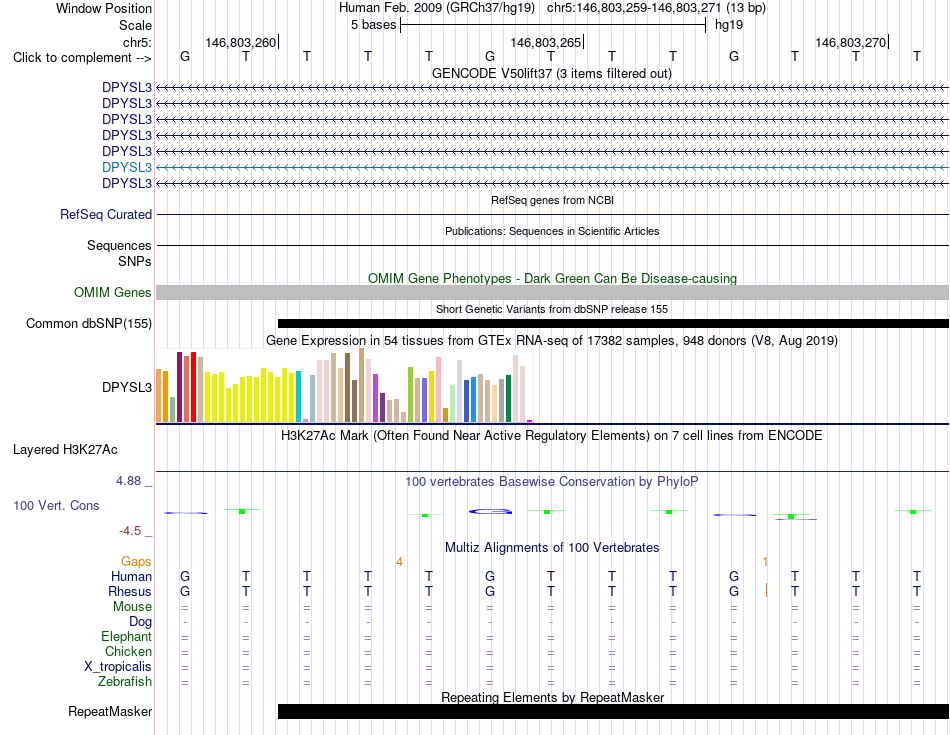Click the Sequences track label

tap(119, 245)
